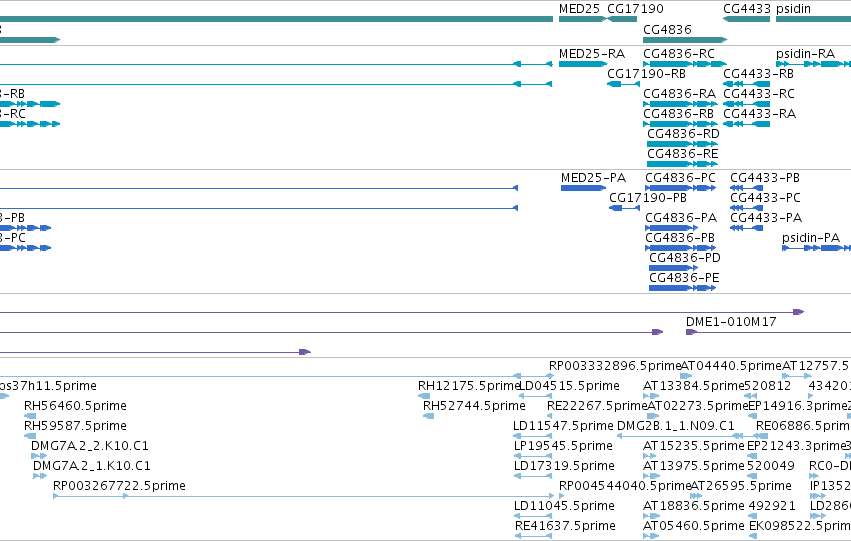Image resolution: width=851 pixels, height=541 pixels.
Task: Click EST AT26595.5prime
Action: (741, 487)
